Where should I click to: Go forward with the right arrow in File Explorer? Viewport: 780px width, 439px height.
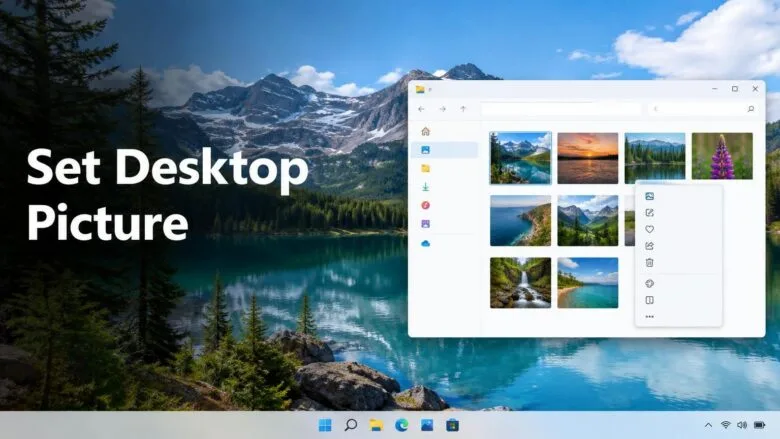click(442, 109)
